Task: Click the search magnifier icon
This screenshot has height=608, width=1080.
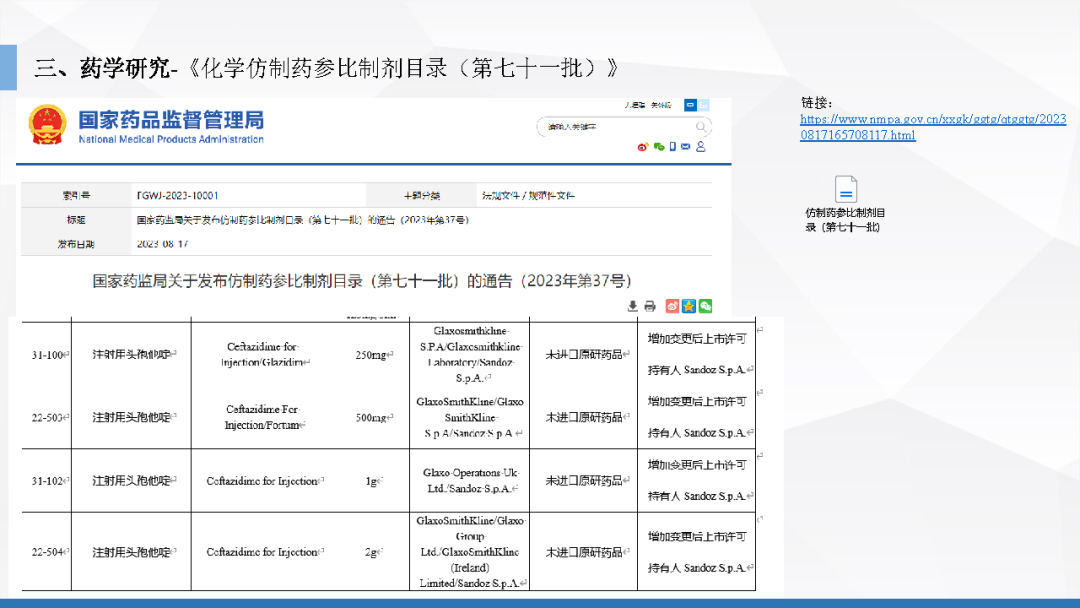Action: [703, 127]
